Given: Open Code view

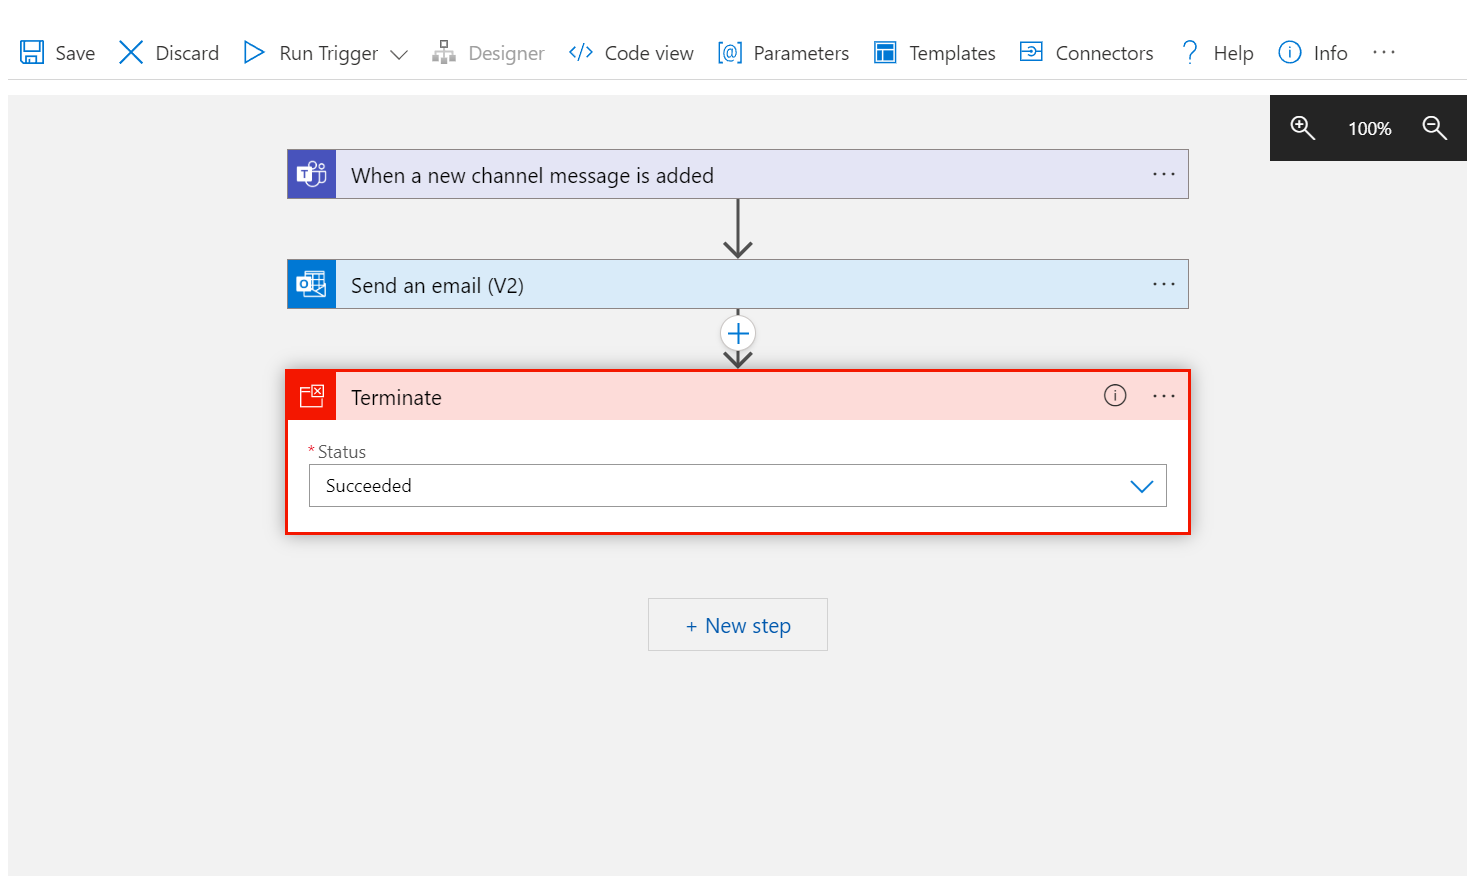Looking at the screenshot, I should [x=580, y=52].
